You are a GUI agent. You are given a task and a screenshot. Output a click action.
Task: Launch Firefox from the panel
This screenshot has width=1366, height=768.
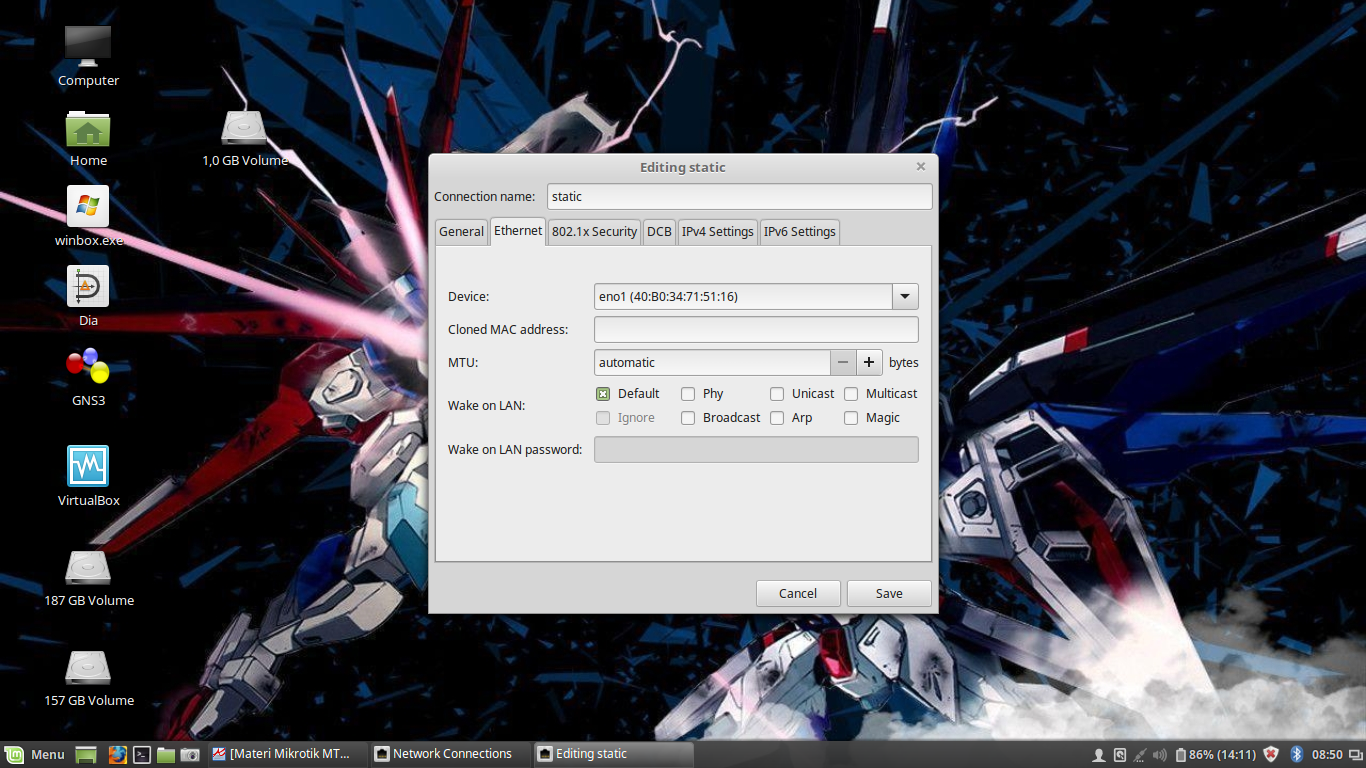click(117, 754)
